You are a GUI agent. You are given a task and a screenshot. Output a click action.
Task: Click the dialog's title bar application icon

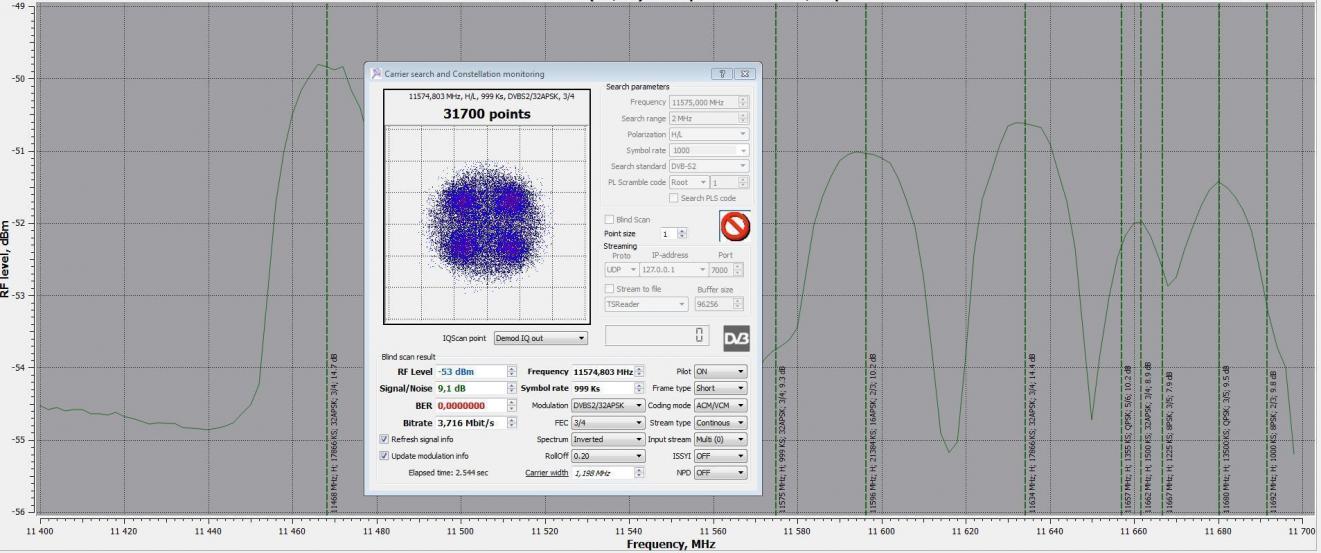[x=376, y=74]
